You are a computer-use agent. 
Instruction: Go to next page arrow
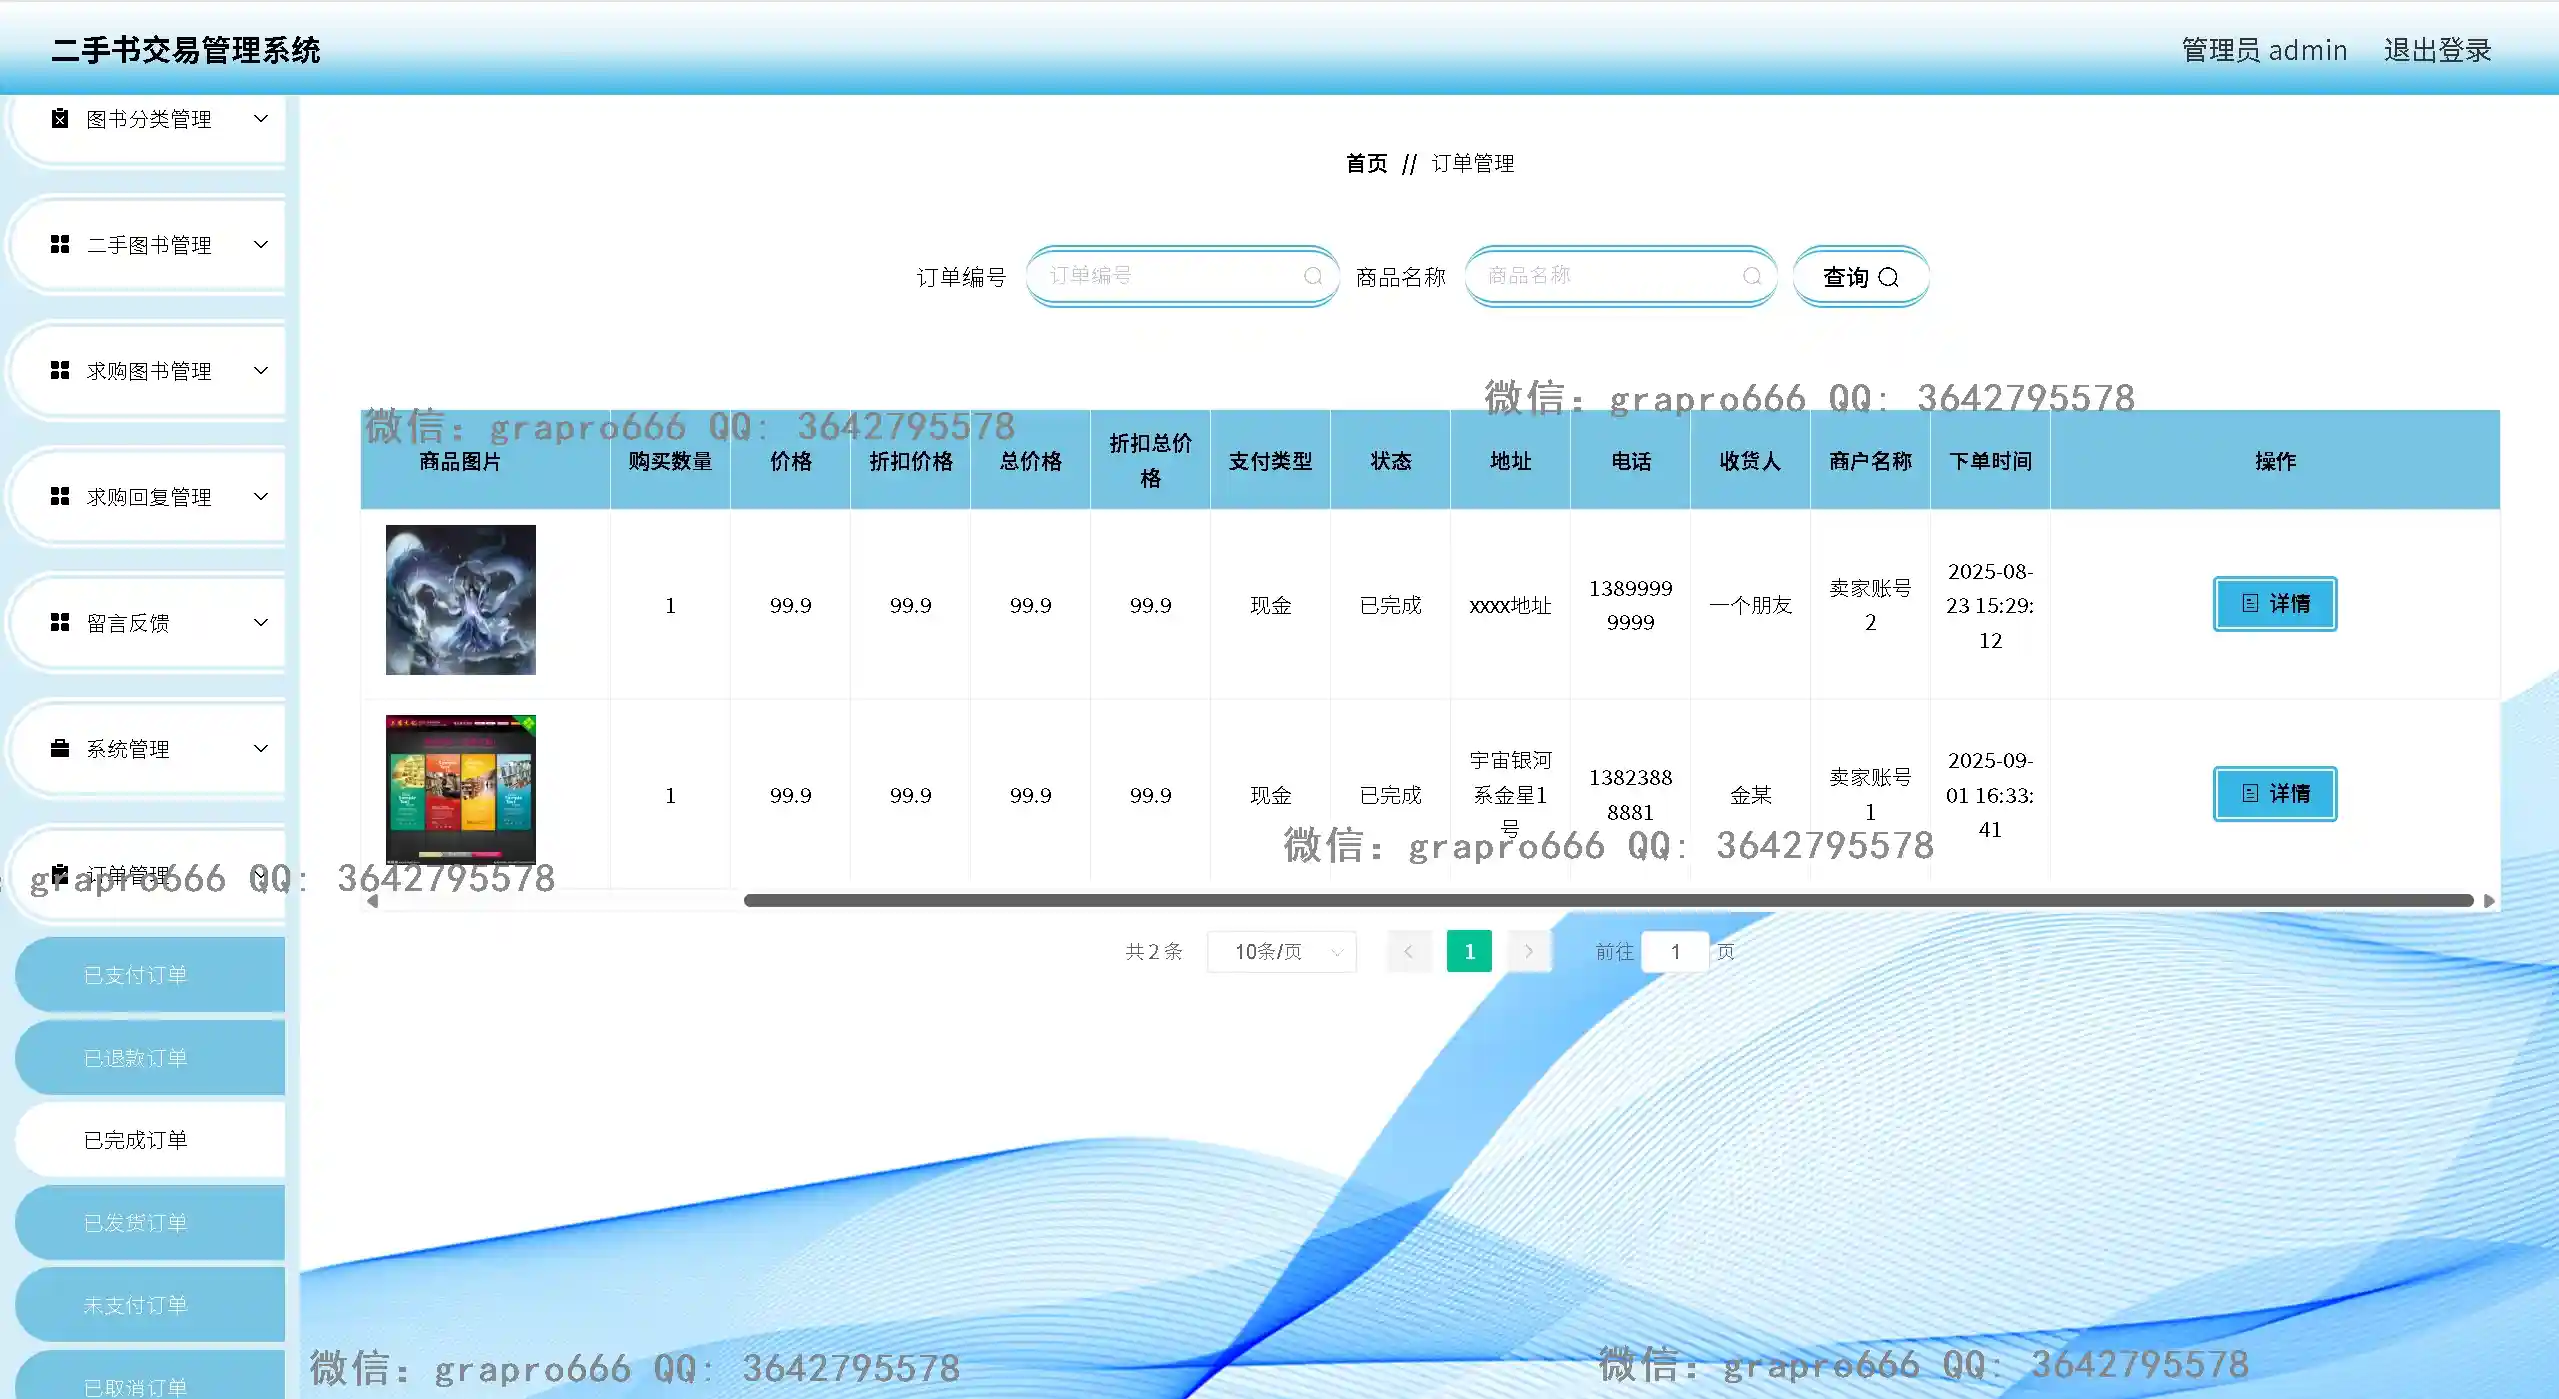click(1529, 952)
